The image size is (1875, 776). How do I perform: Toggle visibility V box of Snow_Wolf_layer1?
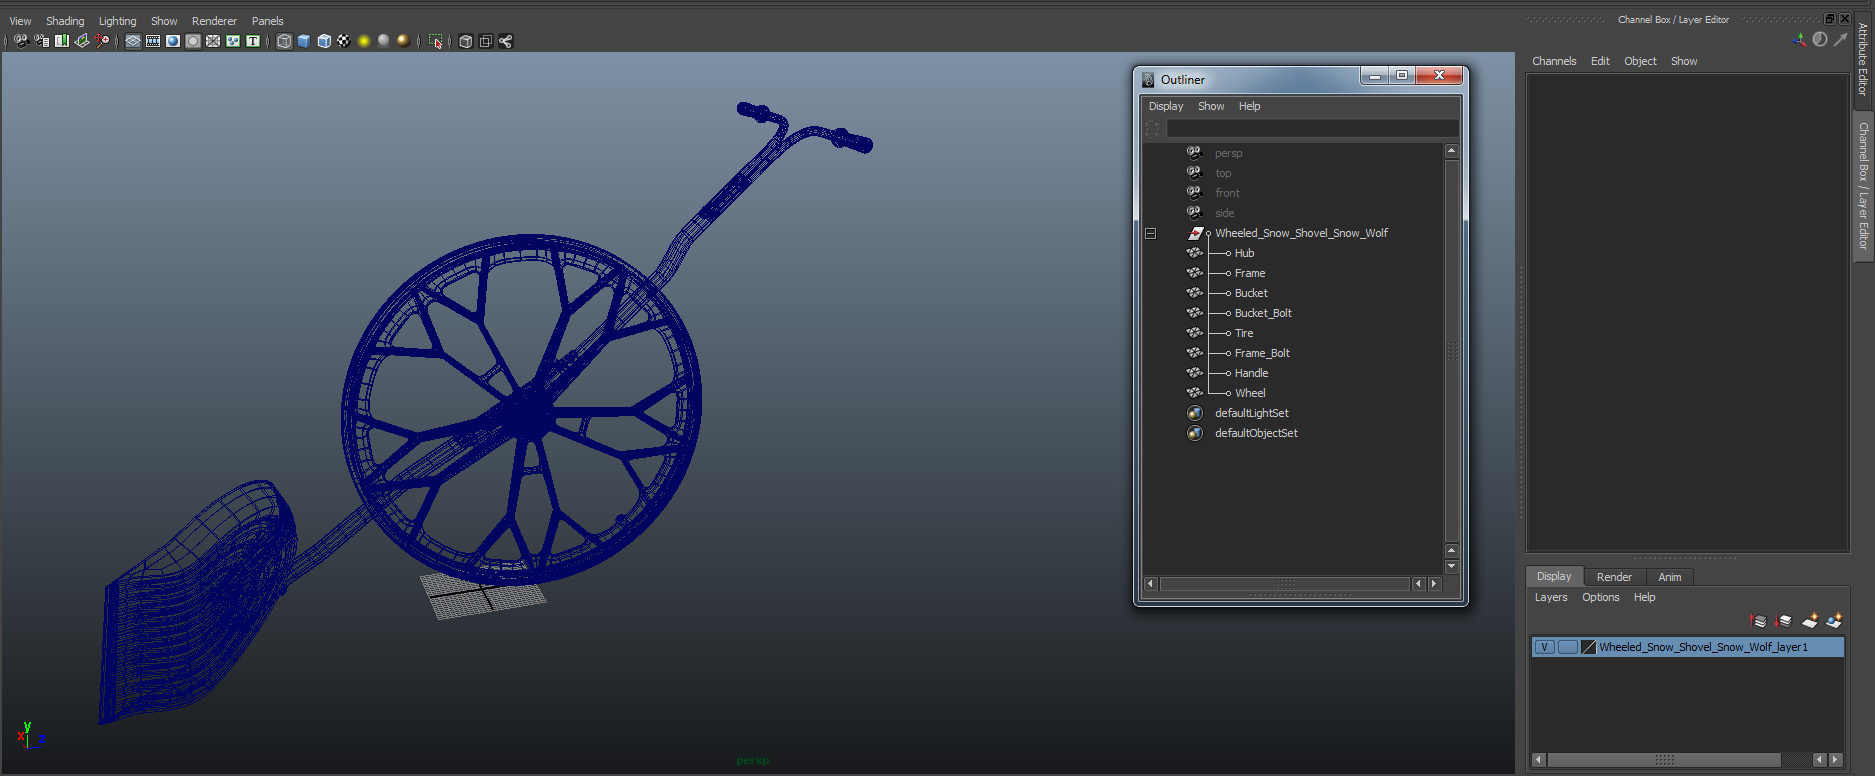pyautogui.click(x=1545, y=647)
